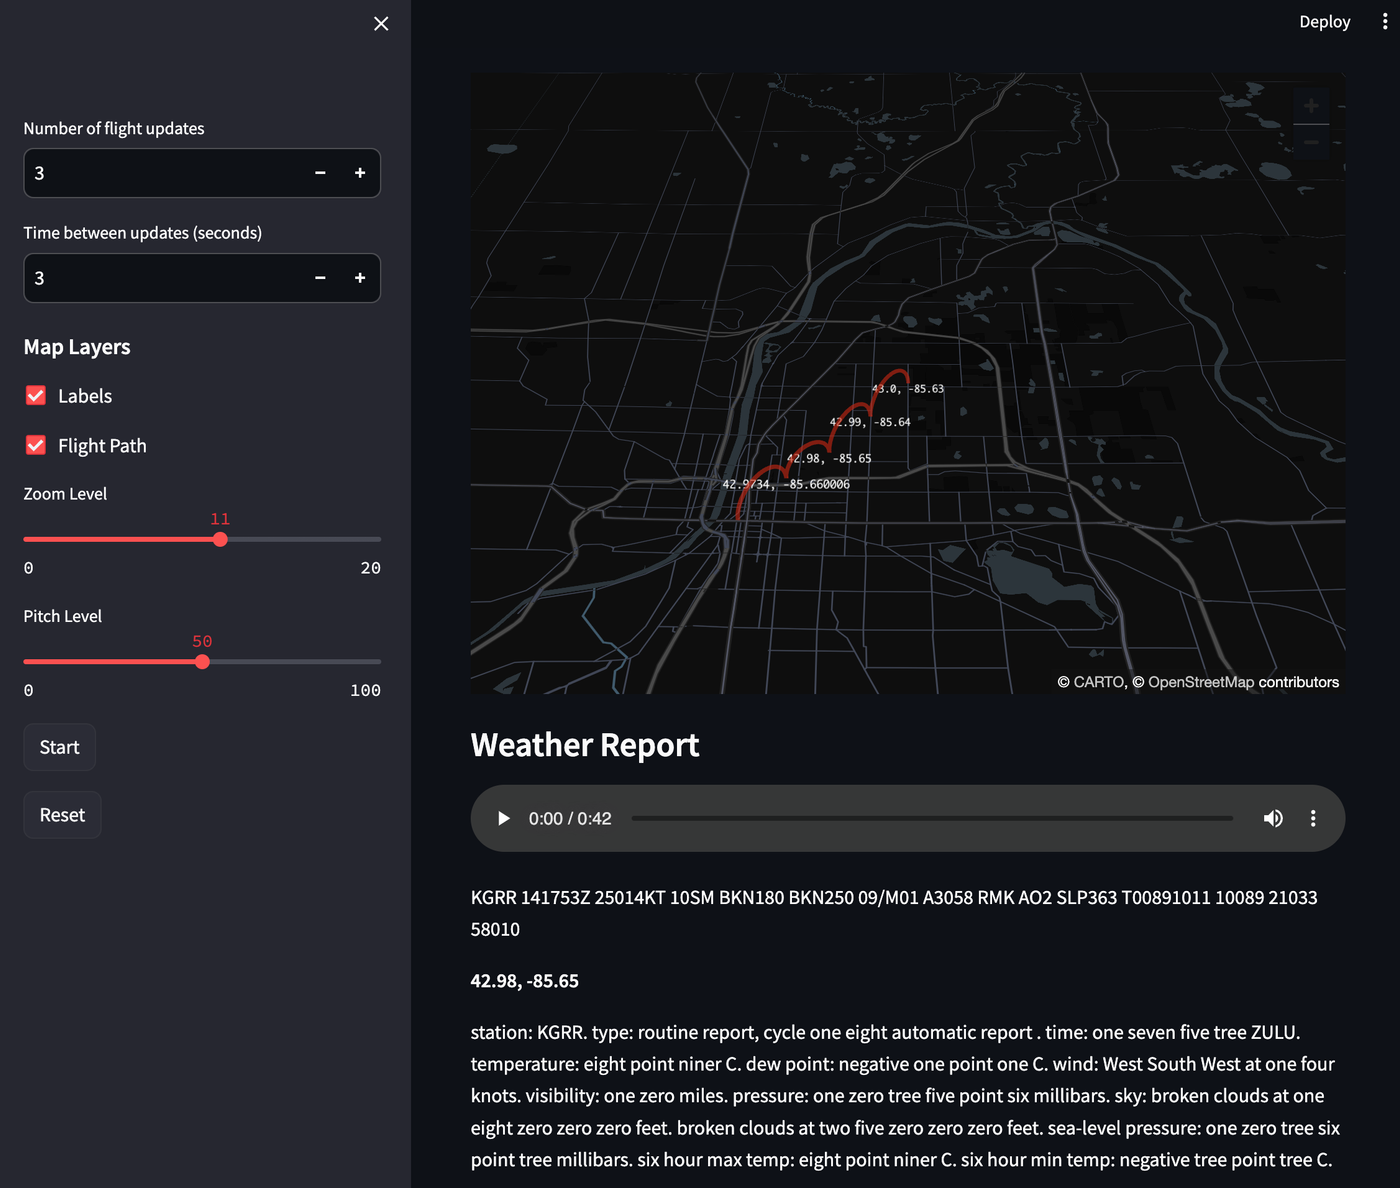
Task: Open the audio player options menu
Action: [x=1313, y=818]
